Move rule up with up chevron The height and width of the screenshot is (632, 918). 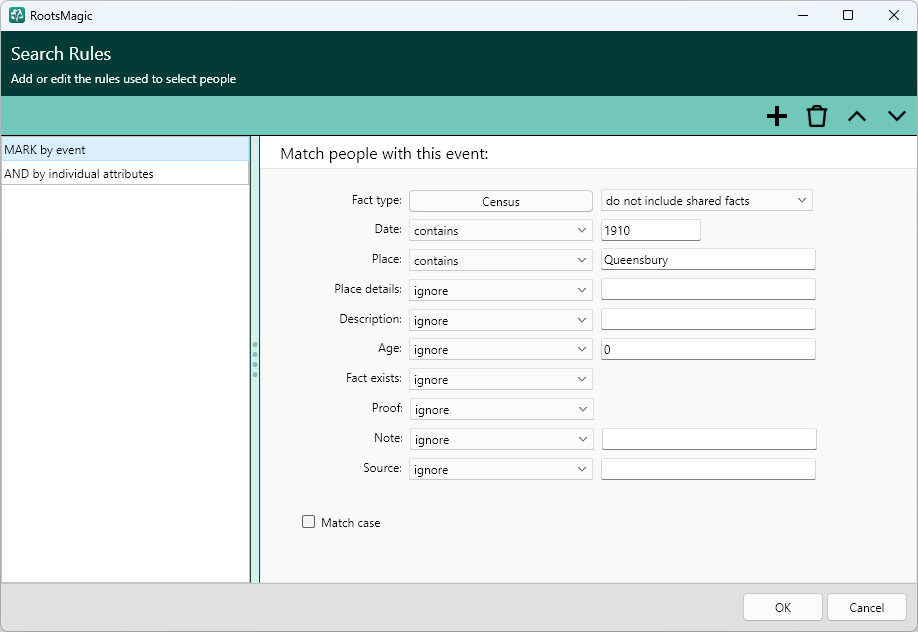857,116
